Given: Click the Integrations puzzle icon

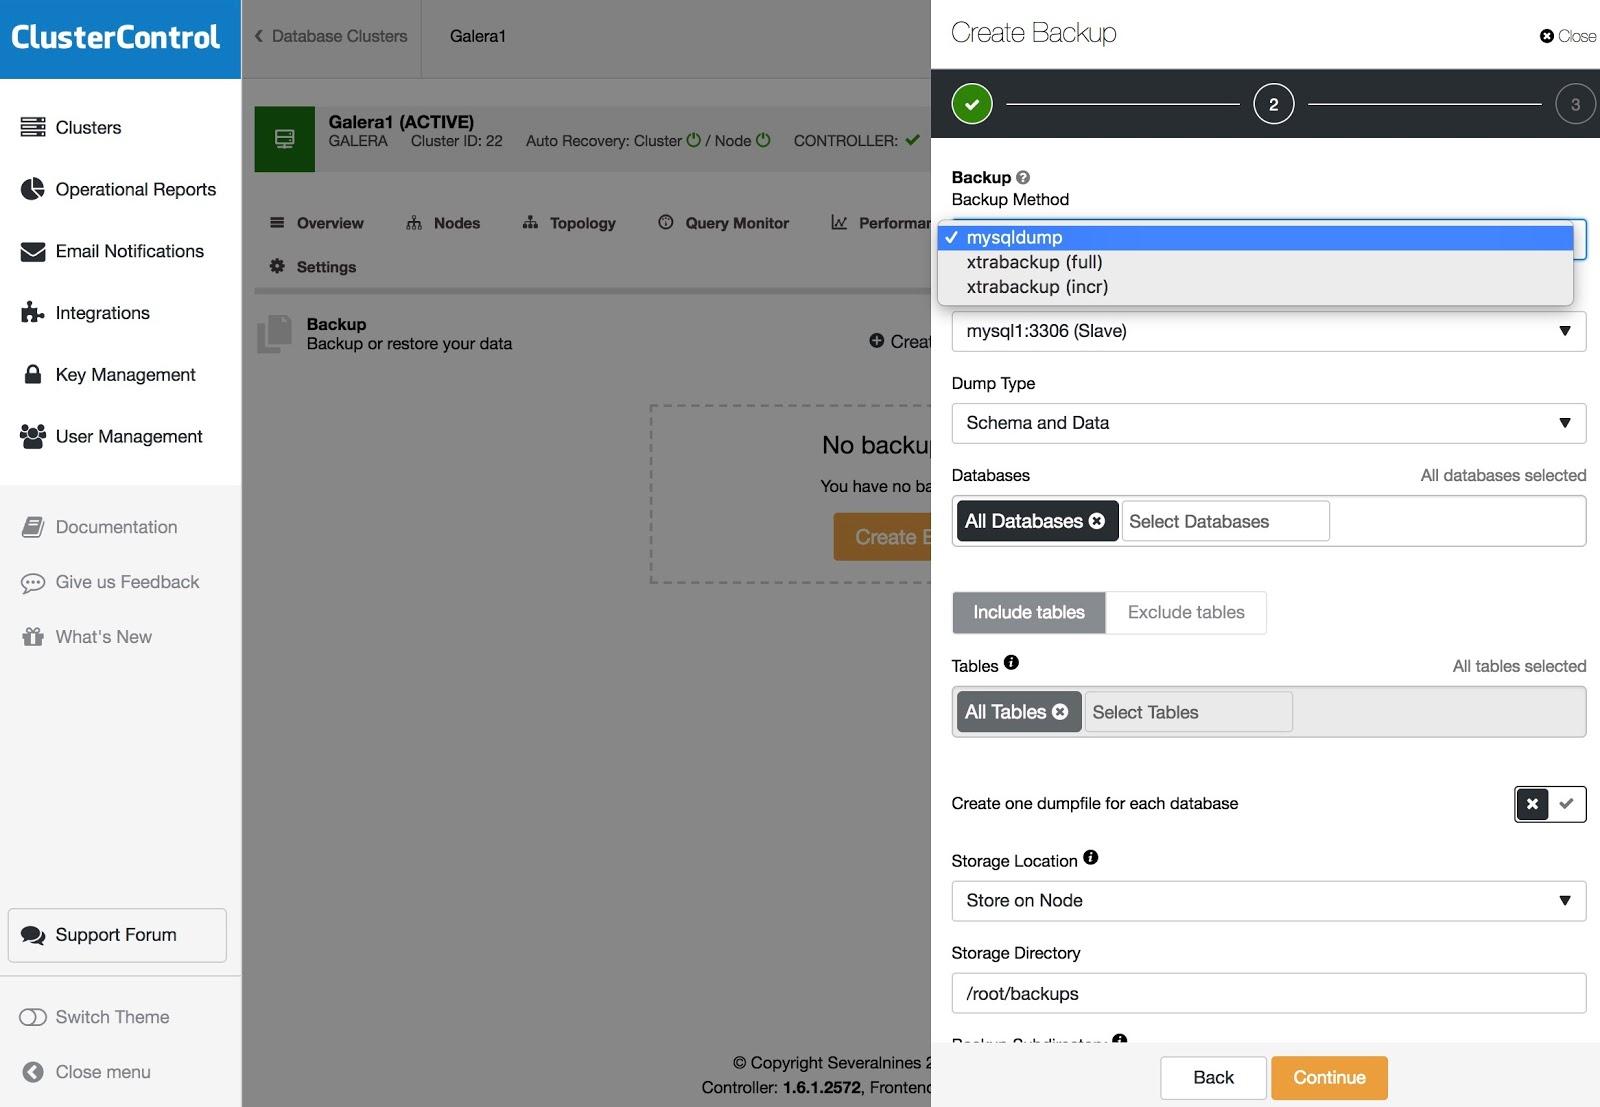Looking at the screenshot, I should [33, 312].
